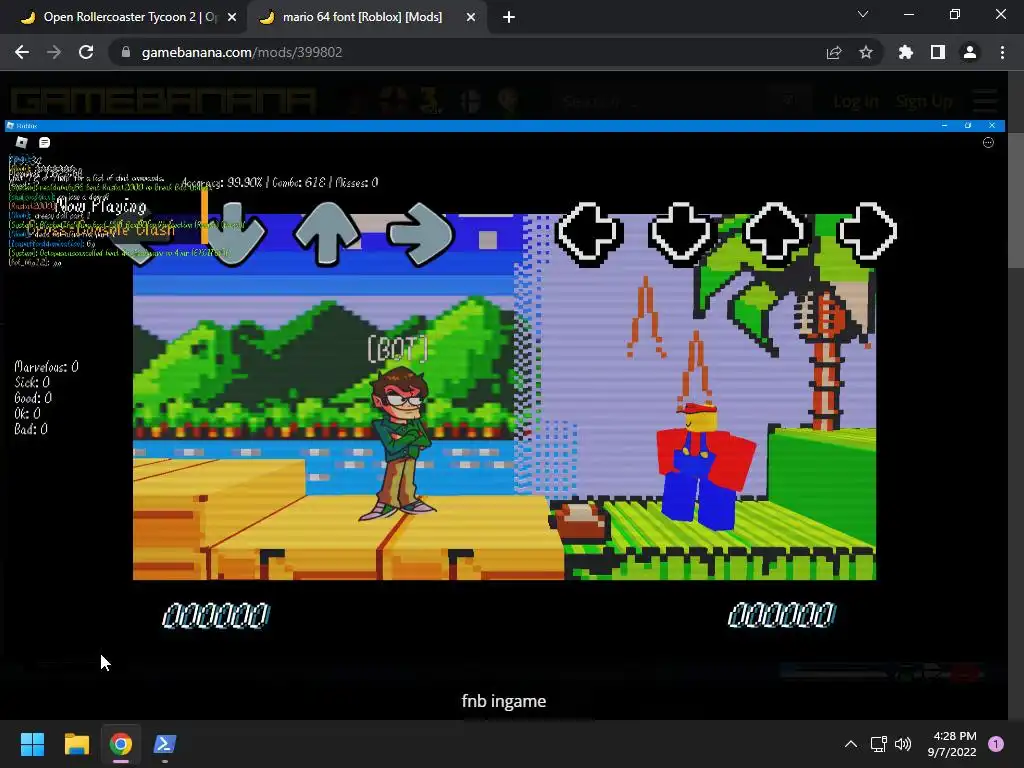Open the Windows Start menu

[32, 744]
